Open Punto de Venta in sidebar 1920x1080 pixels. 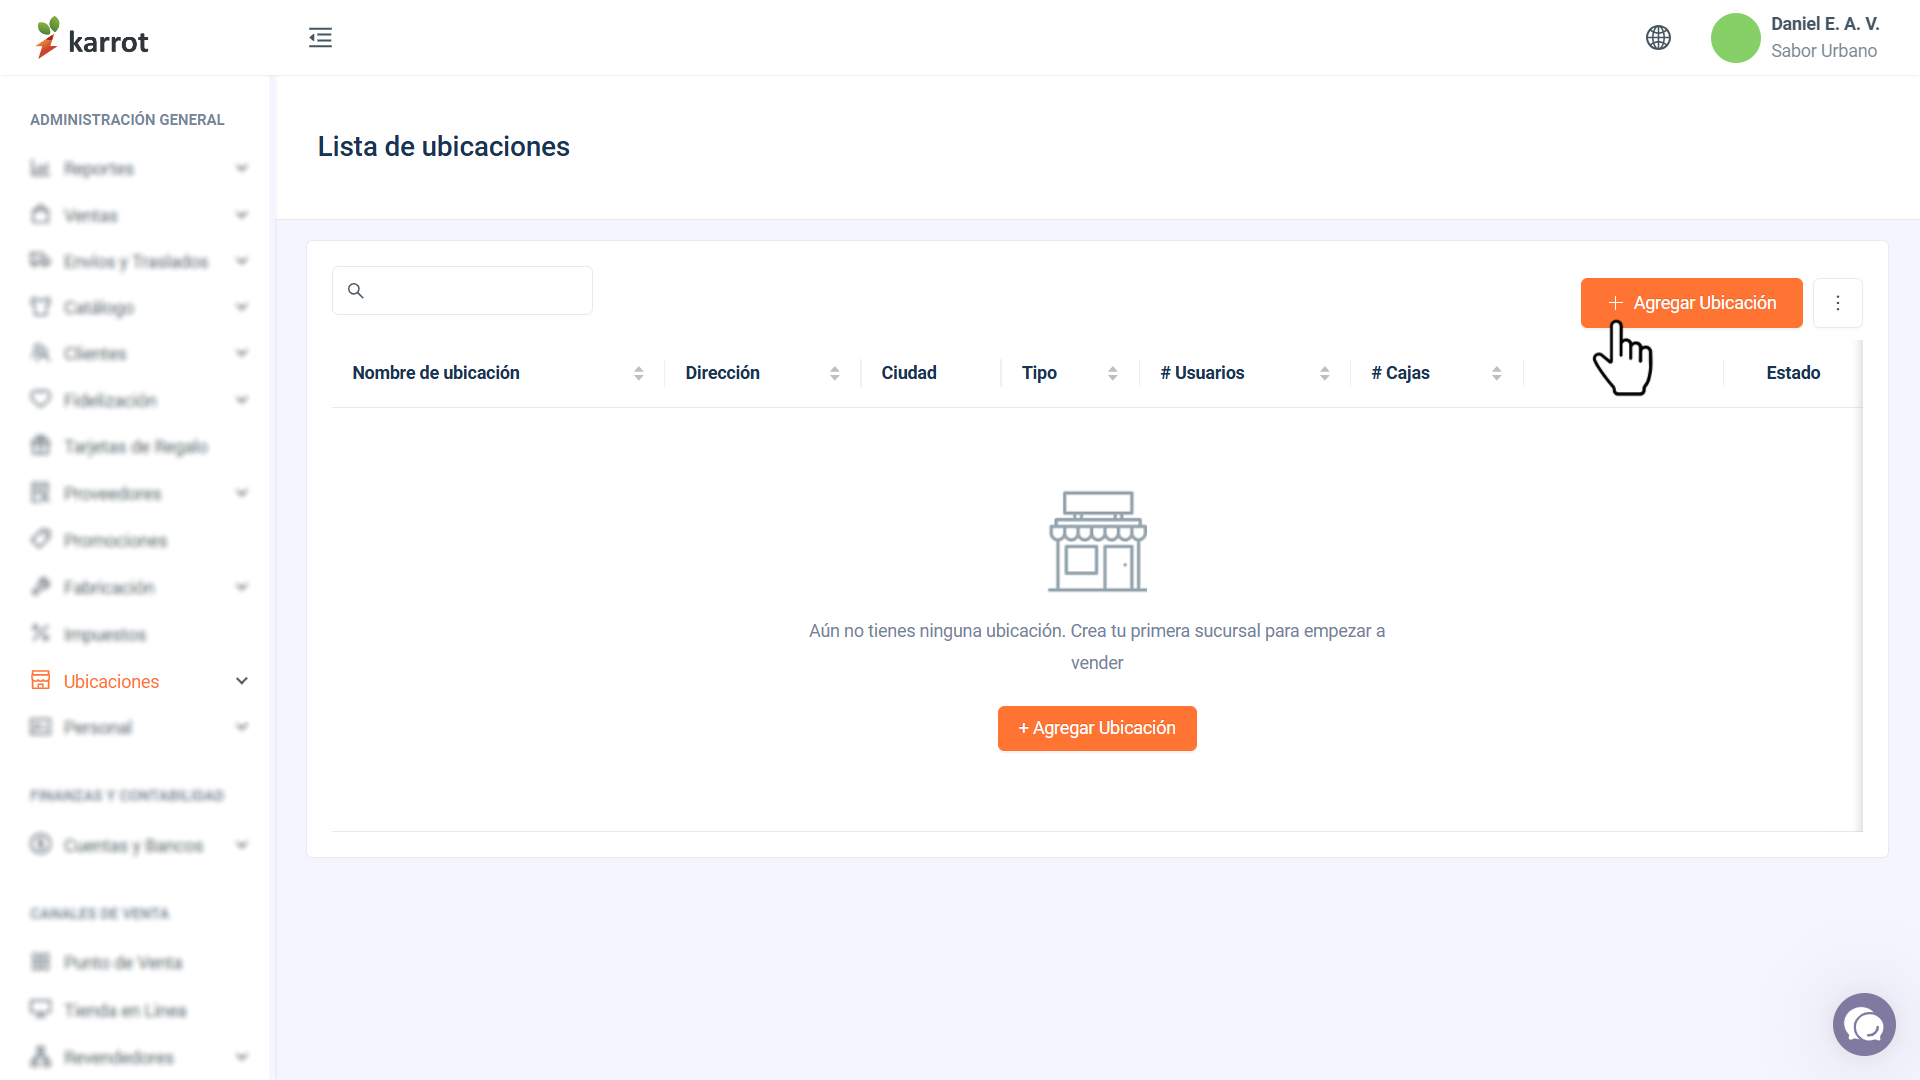[x=122, y=962]
